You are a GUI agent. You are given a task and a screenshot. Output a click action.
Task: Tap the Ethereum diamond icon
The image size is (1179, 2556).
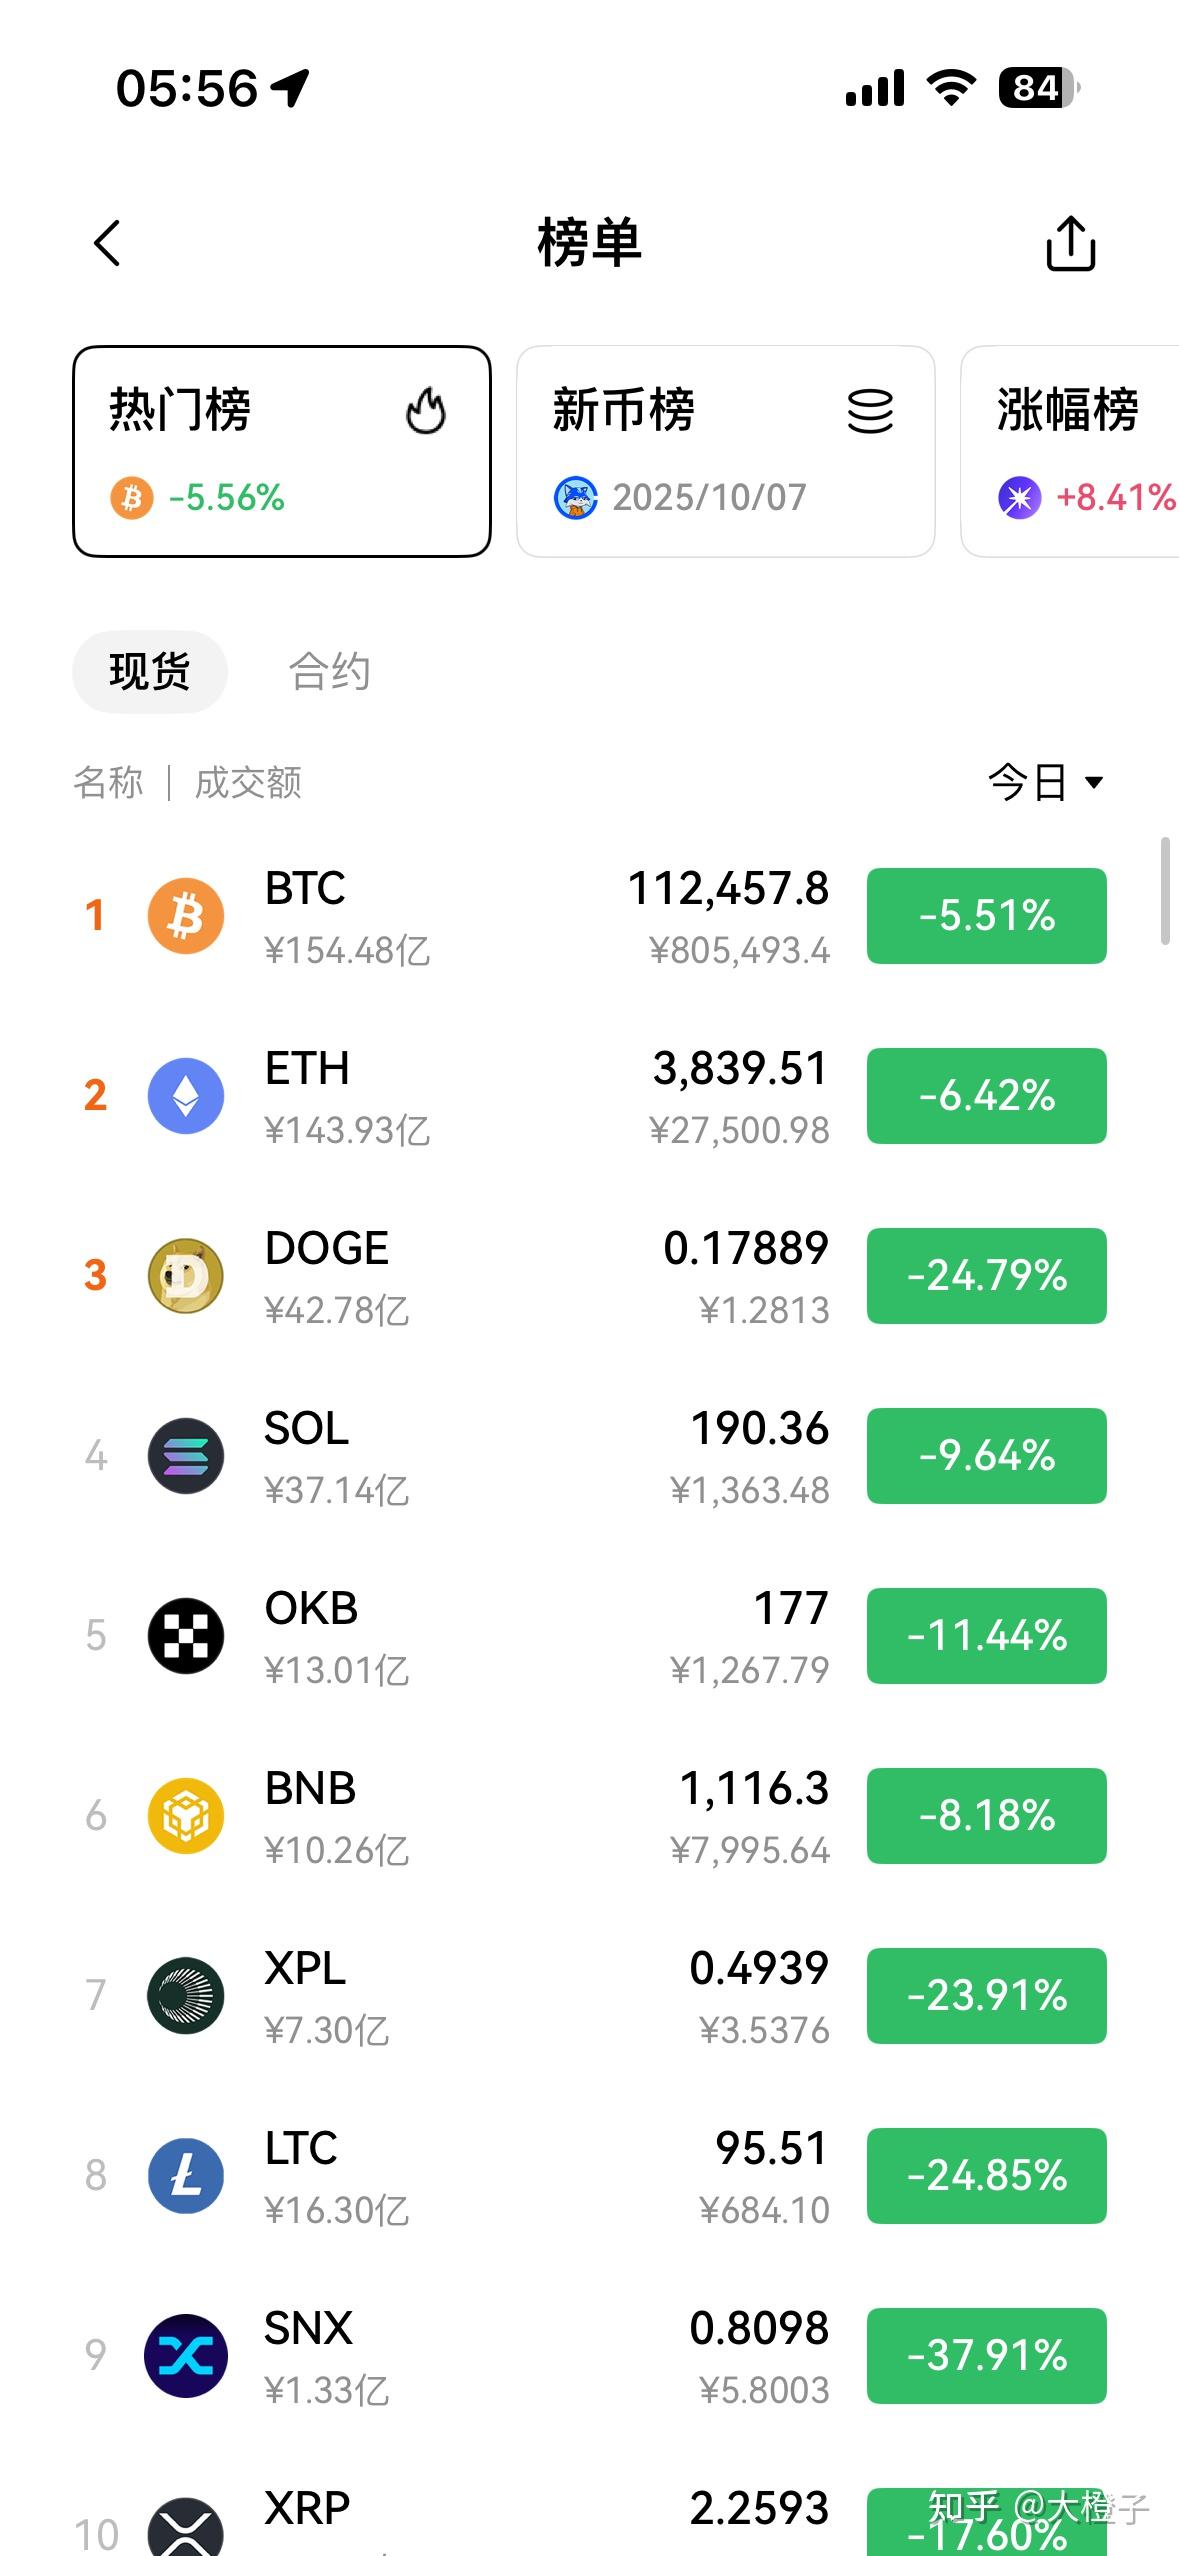pos(186,1096)
